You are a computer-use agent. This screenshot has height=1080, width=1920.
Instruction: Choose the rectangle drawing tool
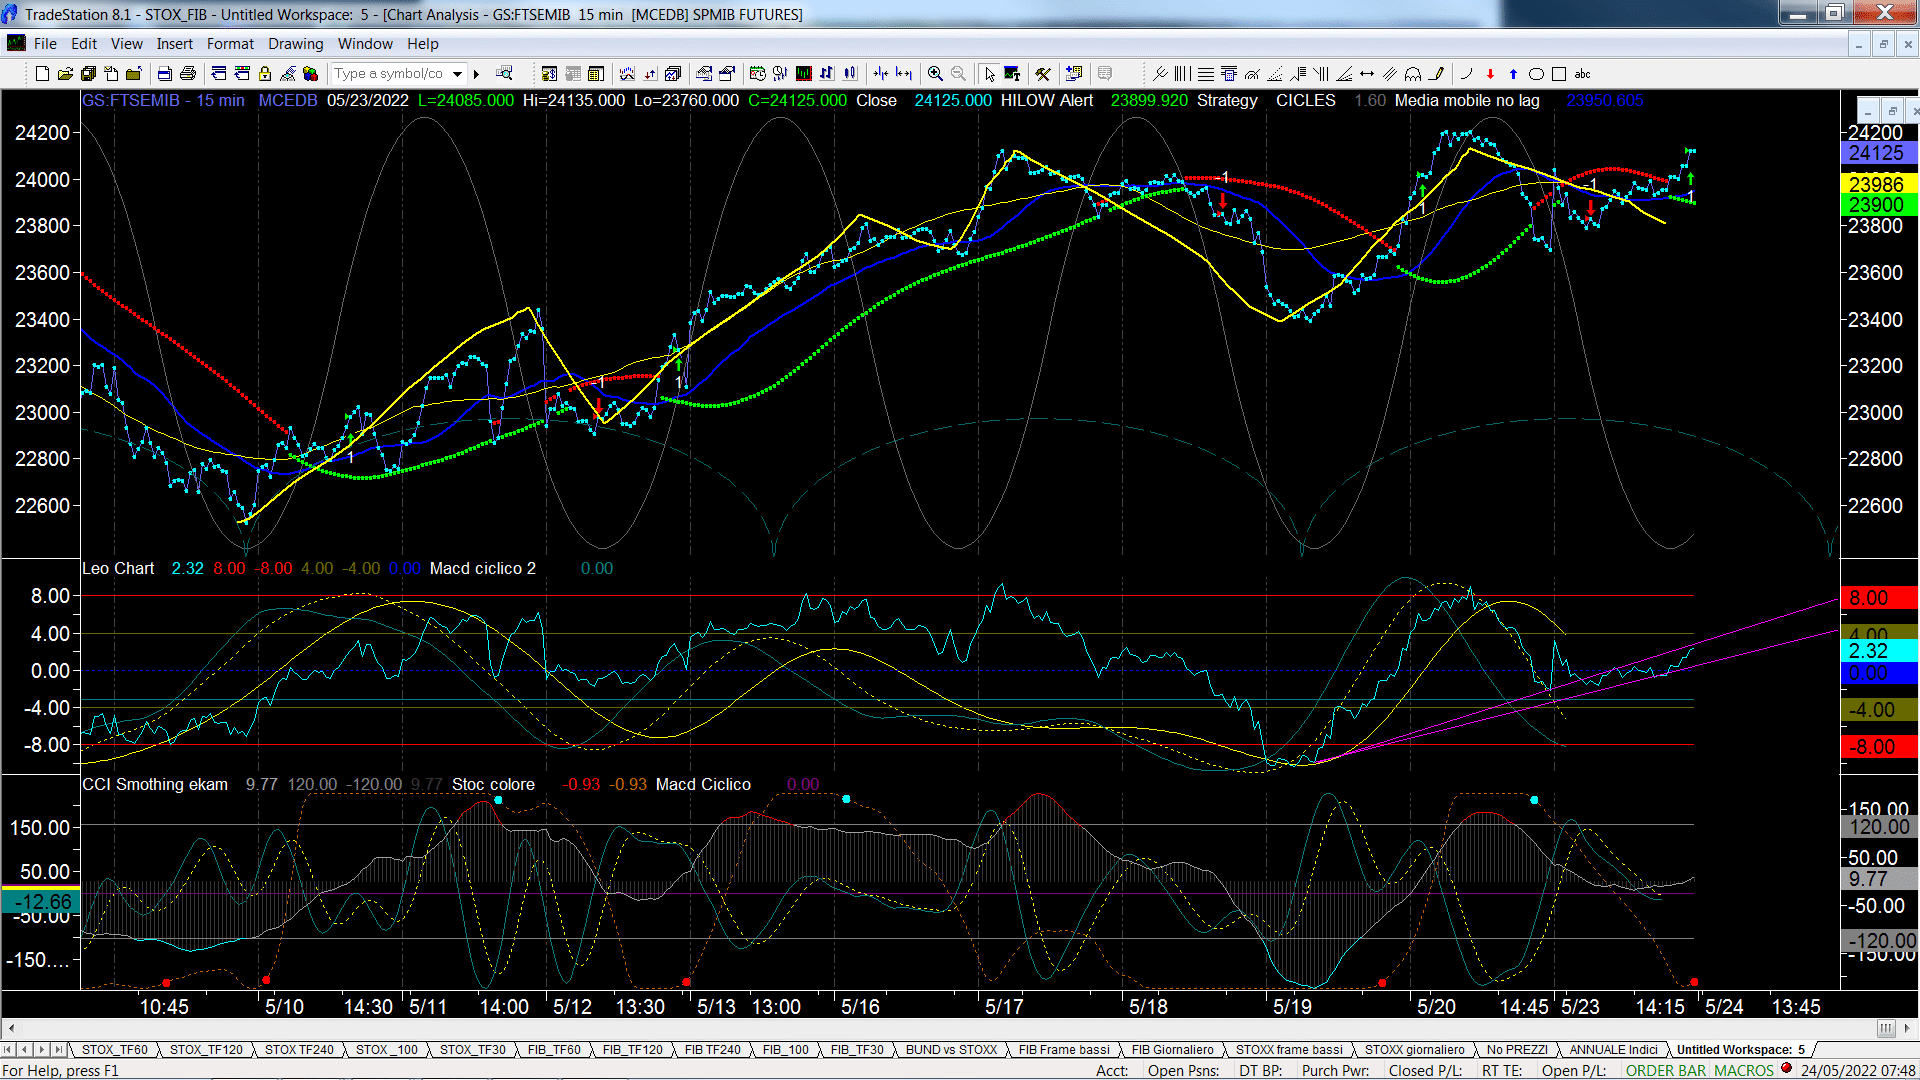tap(1559, 74)
